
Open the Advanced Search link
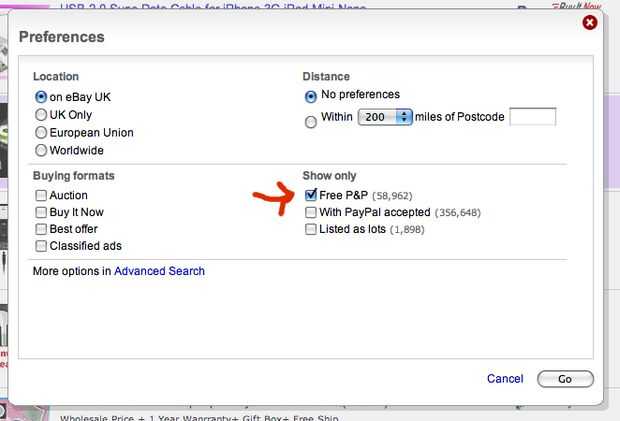pyautogui.click(x=159, y=271)
